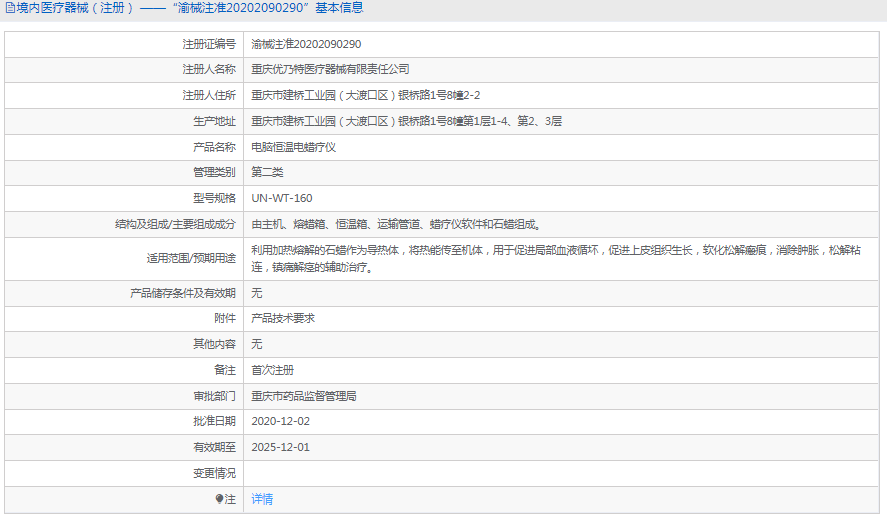
Task: Click the 无 value in 产品储存条件及有效期 row
Action: pos(257,293)
